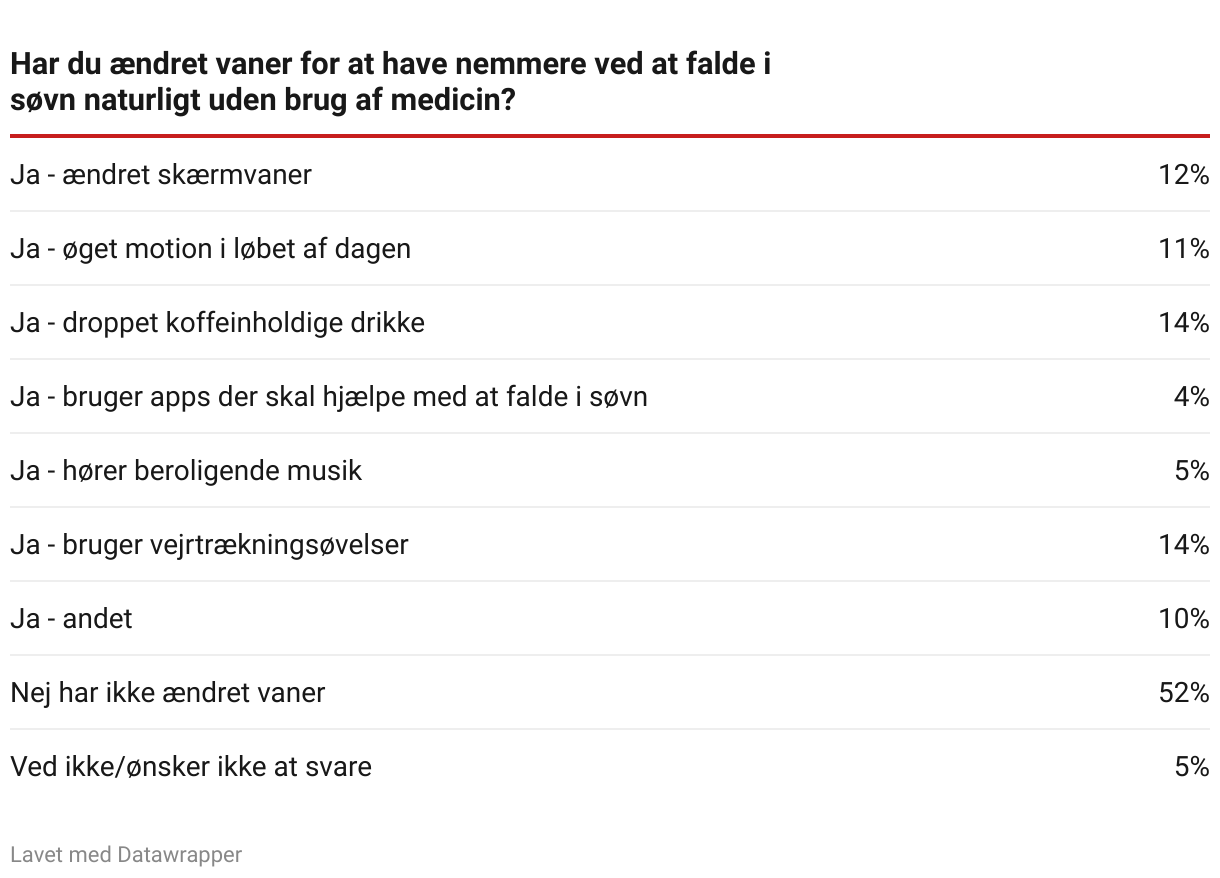Screen dimensions: 1220x878
Task: Click the 52% value
Action: tap(1184, 692)
